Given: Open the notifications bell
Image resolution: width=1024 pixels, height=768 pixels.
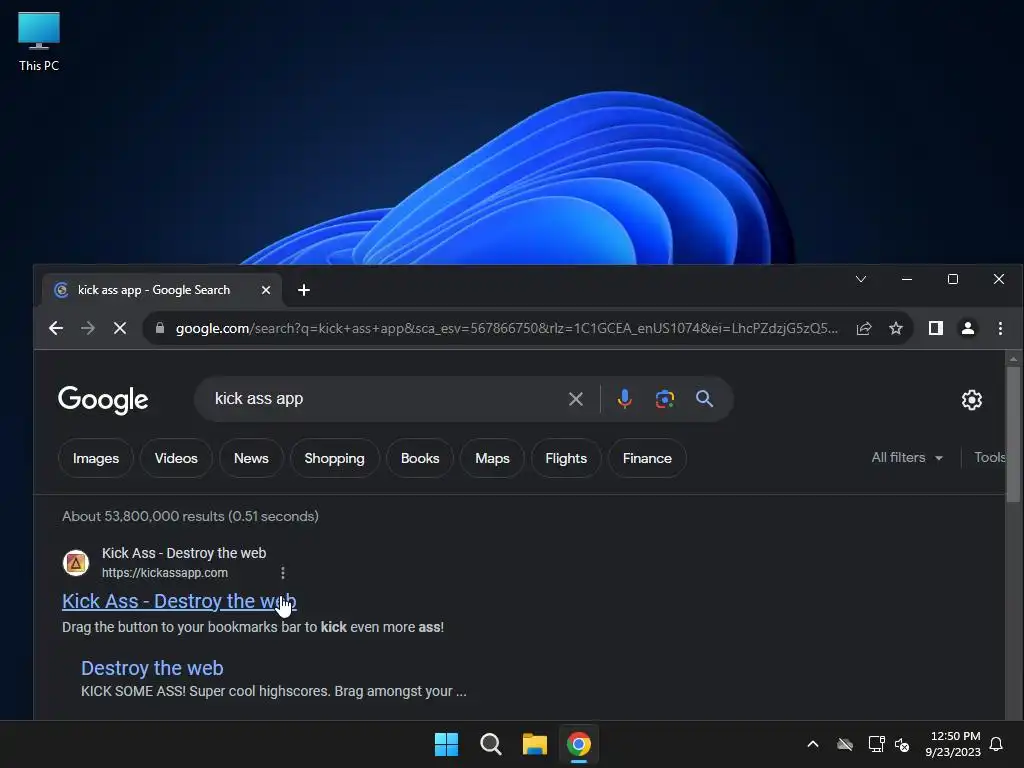Looking at the screenshot, I should click(997, 744).
